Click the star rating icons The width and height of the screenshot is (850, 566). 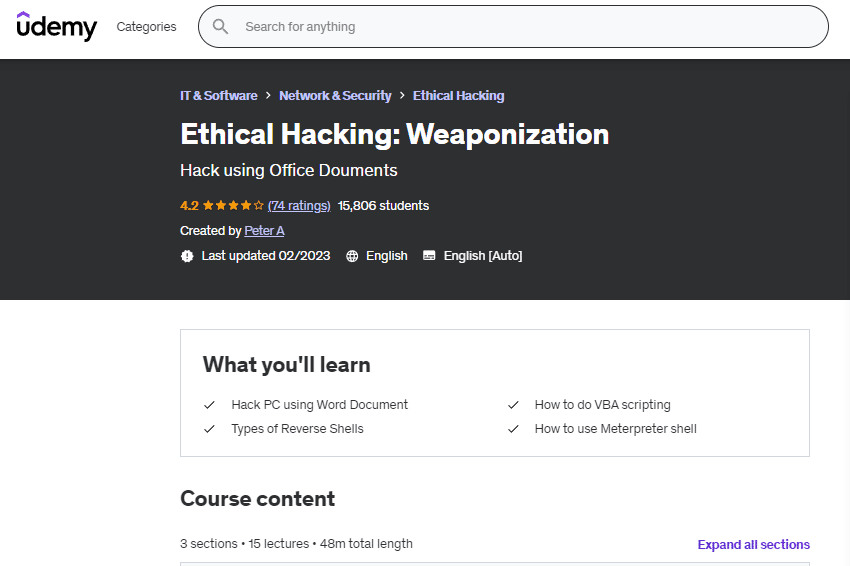coord(233,206)
